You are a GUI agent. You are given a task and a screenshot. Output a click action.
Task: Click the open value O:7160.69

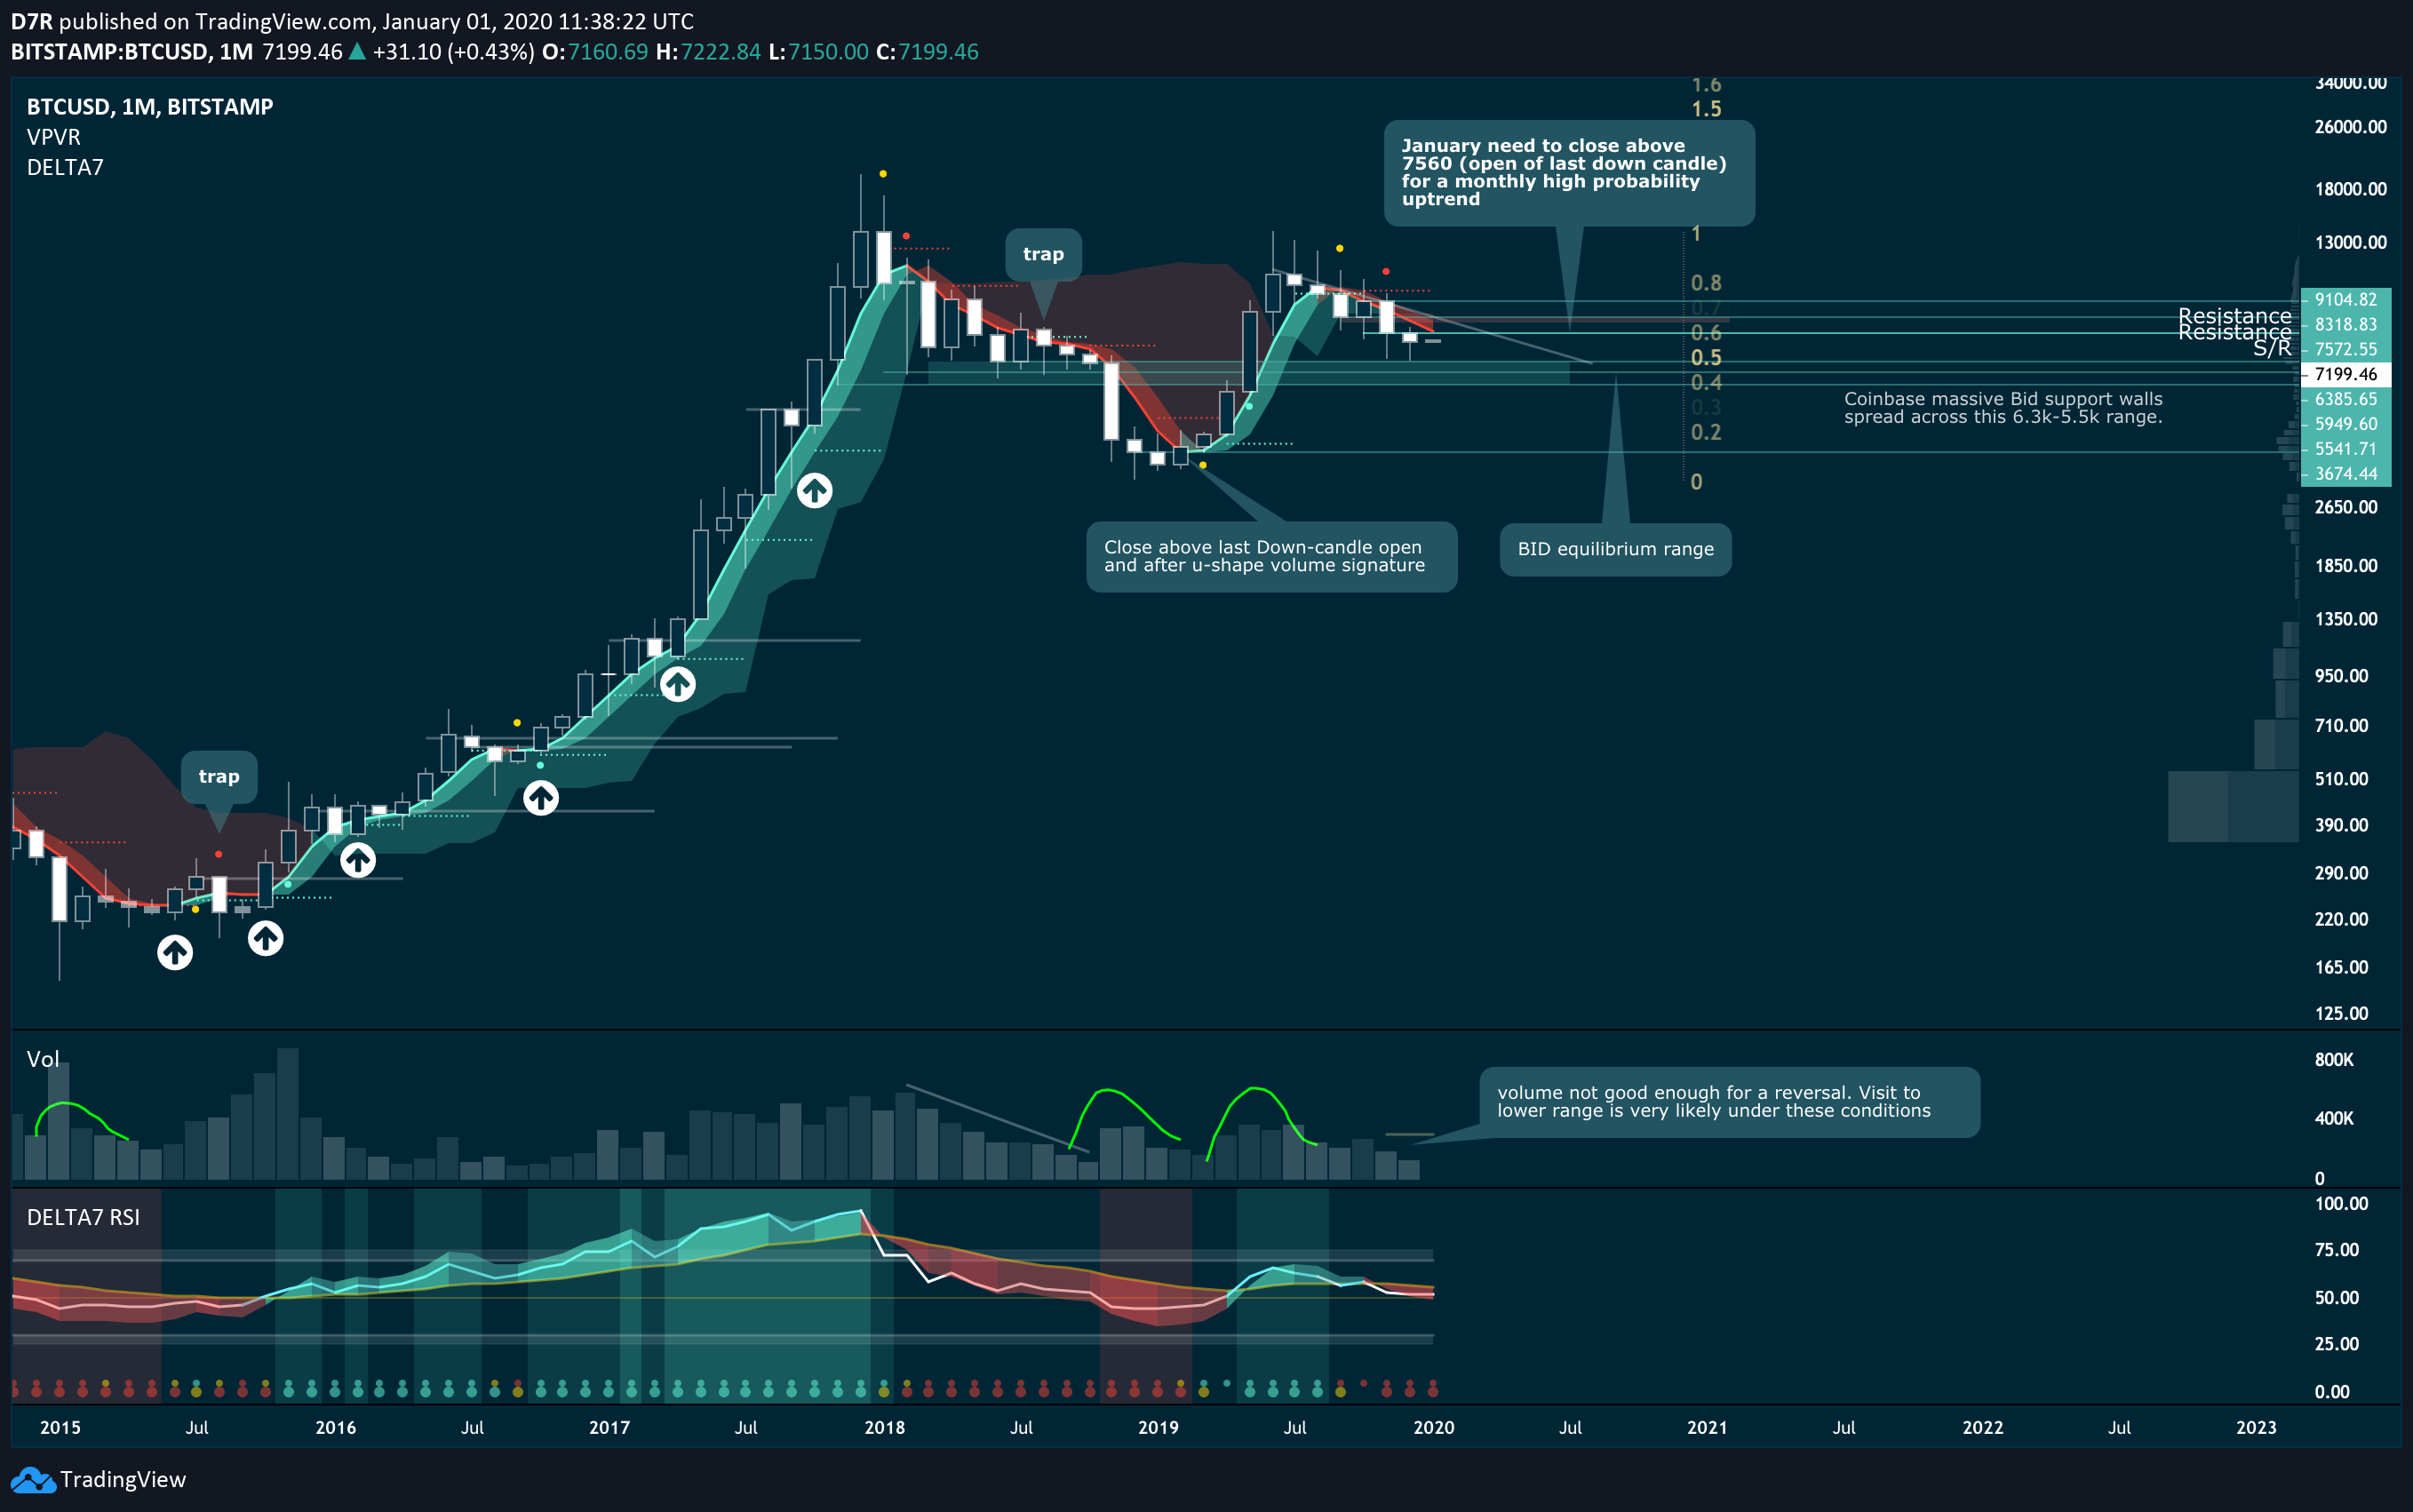(595, 52)
